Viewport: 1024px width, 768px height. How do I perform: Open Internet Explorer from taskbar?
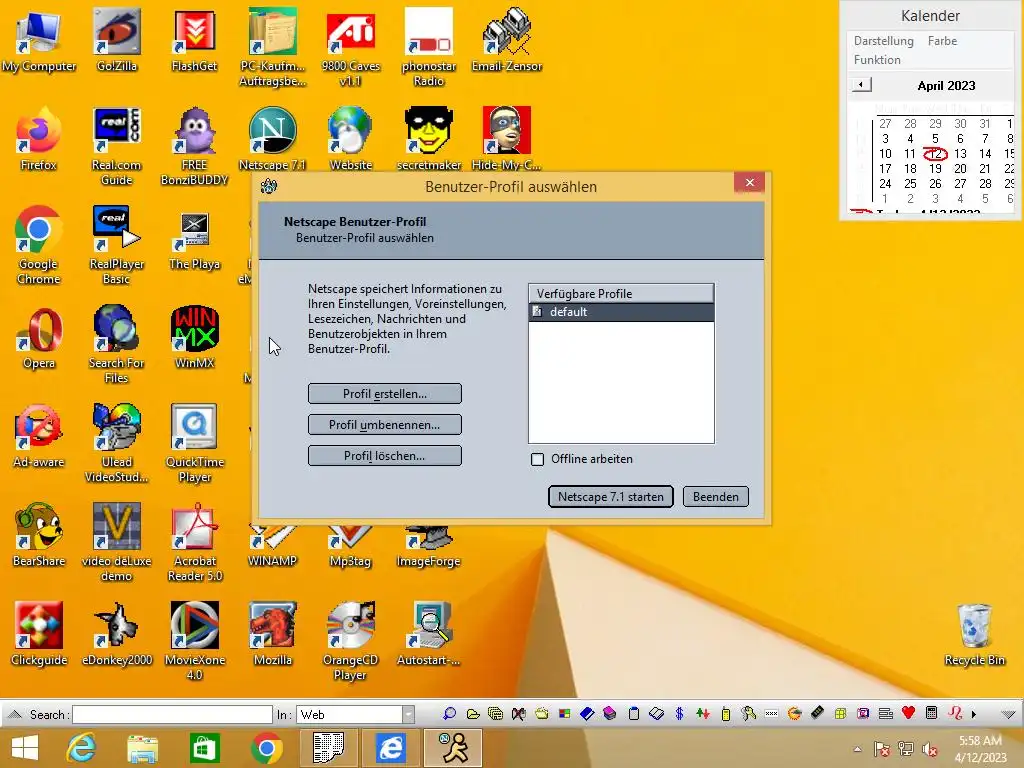pos(81,748)
